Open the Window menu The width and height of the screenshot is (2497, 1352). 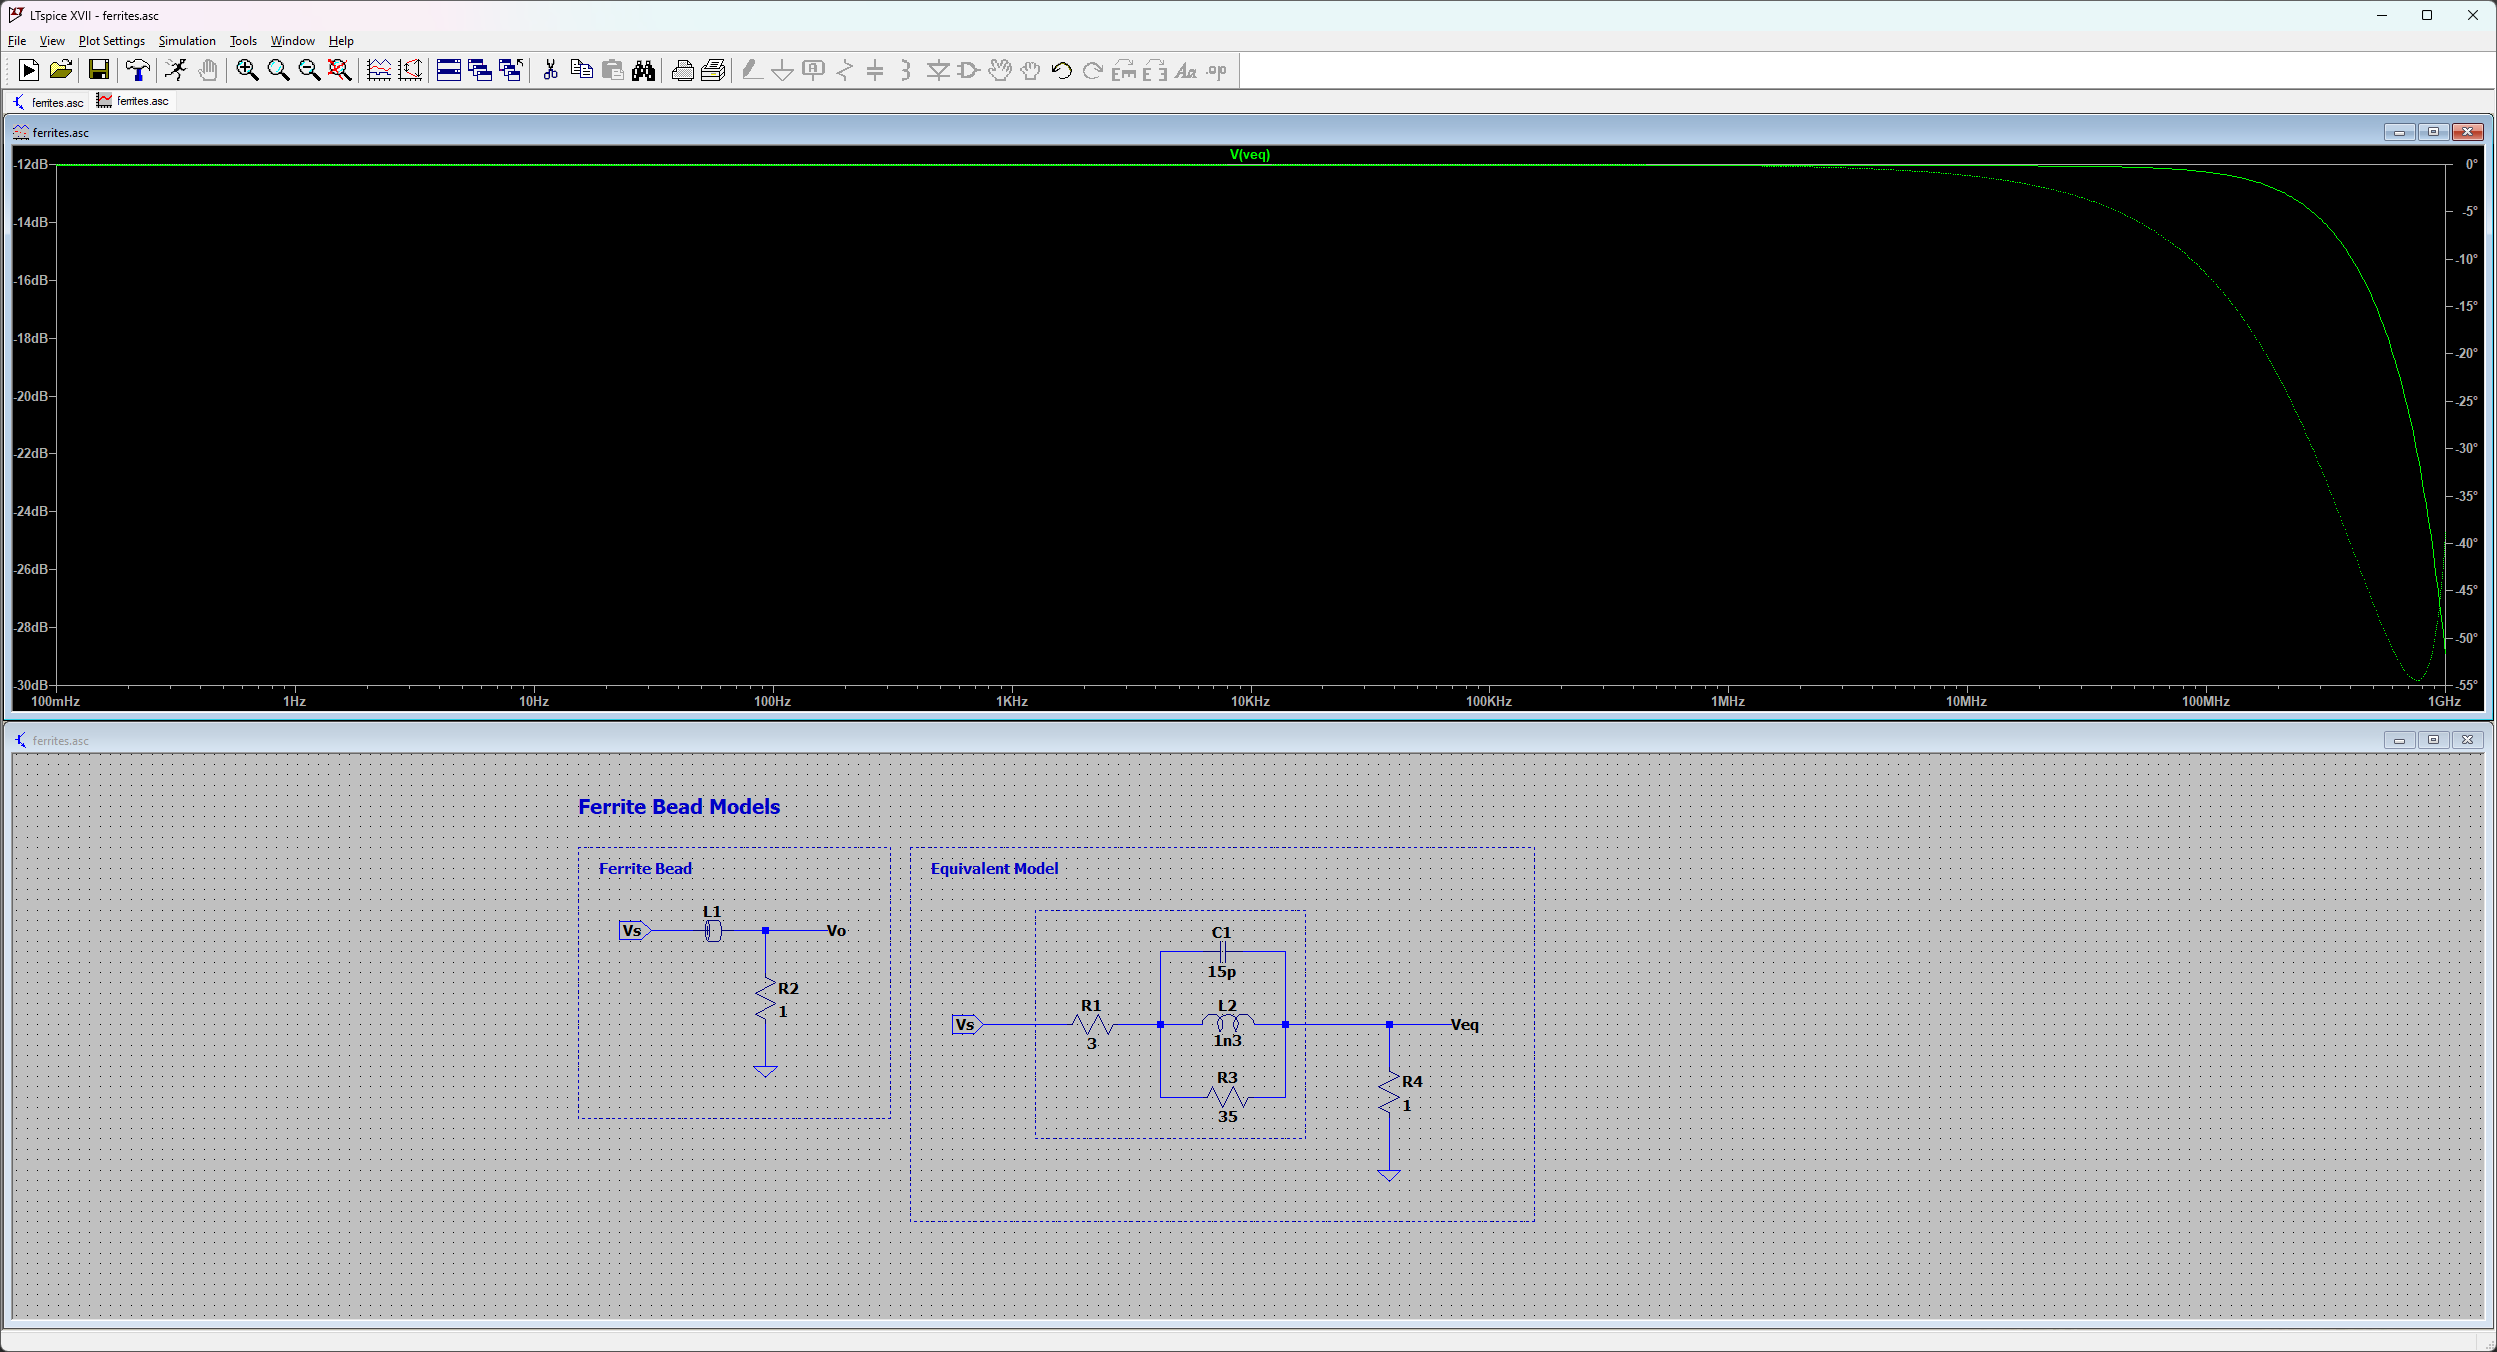coord(293,41)
